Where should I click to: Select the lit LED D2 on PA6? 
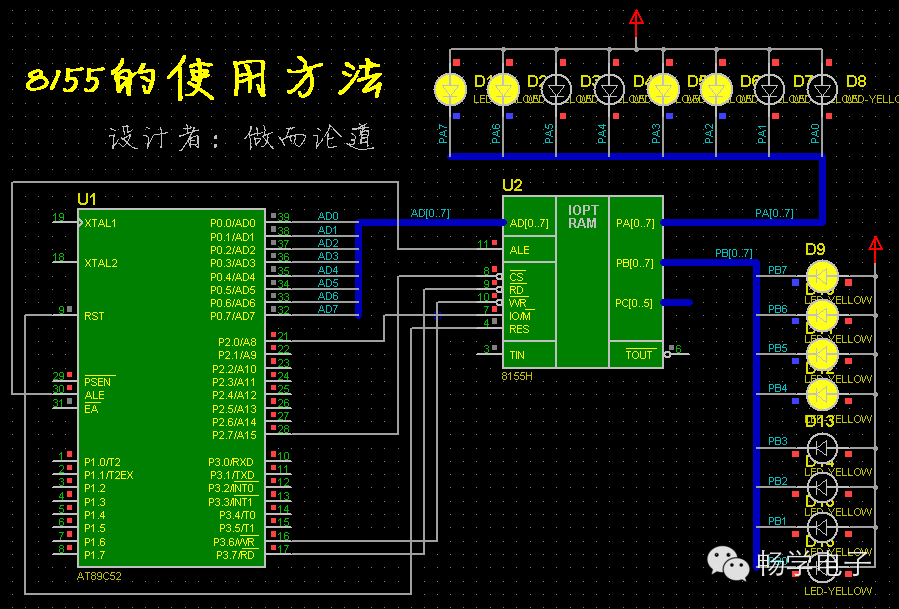click(503, 90)
